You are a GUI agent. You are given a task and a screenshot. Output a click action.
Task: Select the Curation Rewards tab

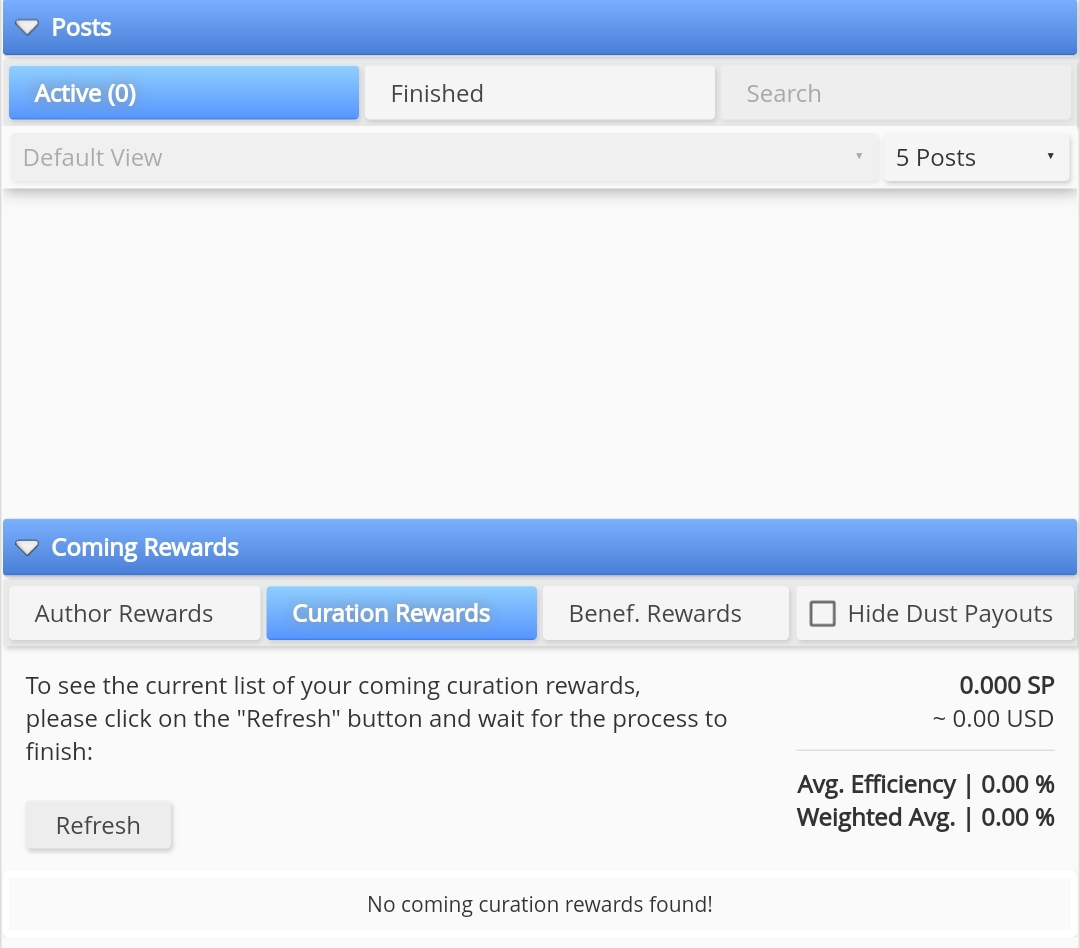pos(402,613)
